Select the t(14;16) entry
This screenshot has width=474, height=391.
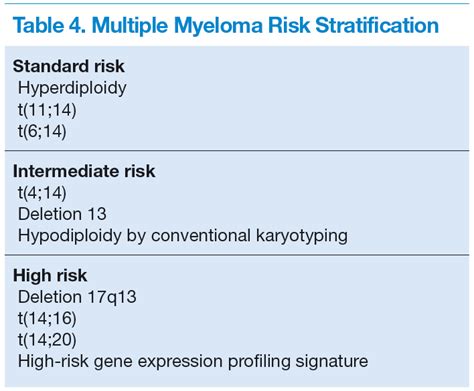point(47,318)
